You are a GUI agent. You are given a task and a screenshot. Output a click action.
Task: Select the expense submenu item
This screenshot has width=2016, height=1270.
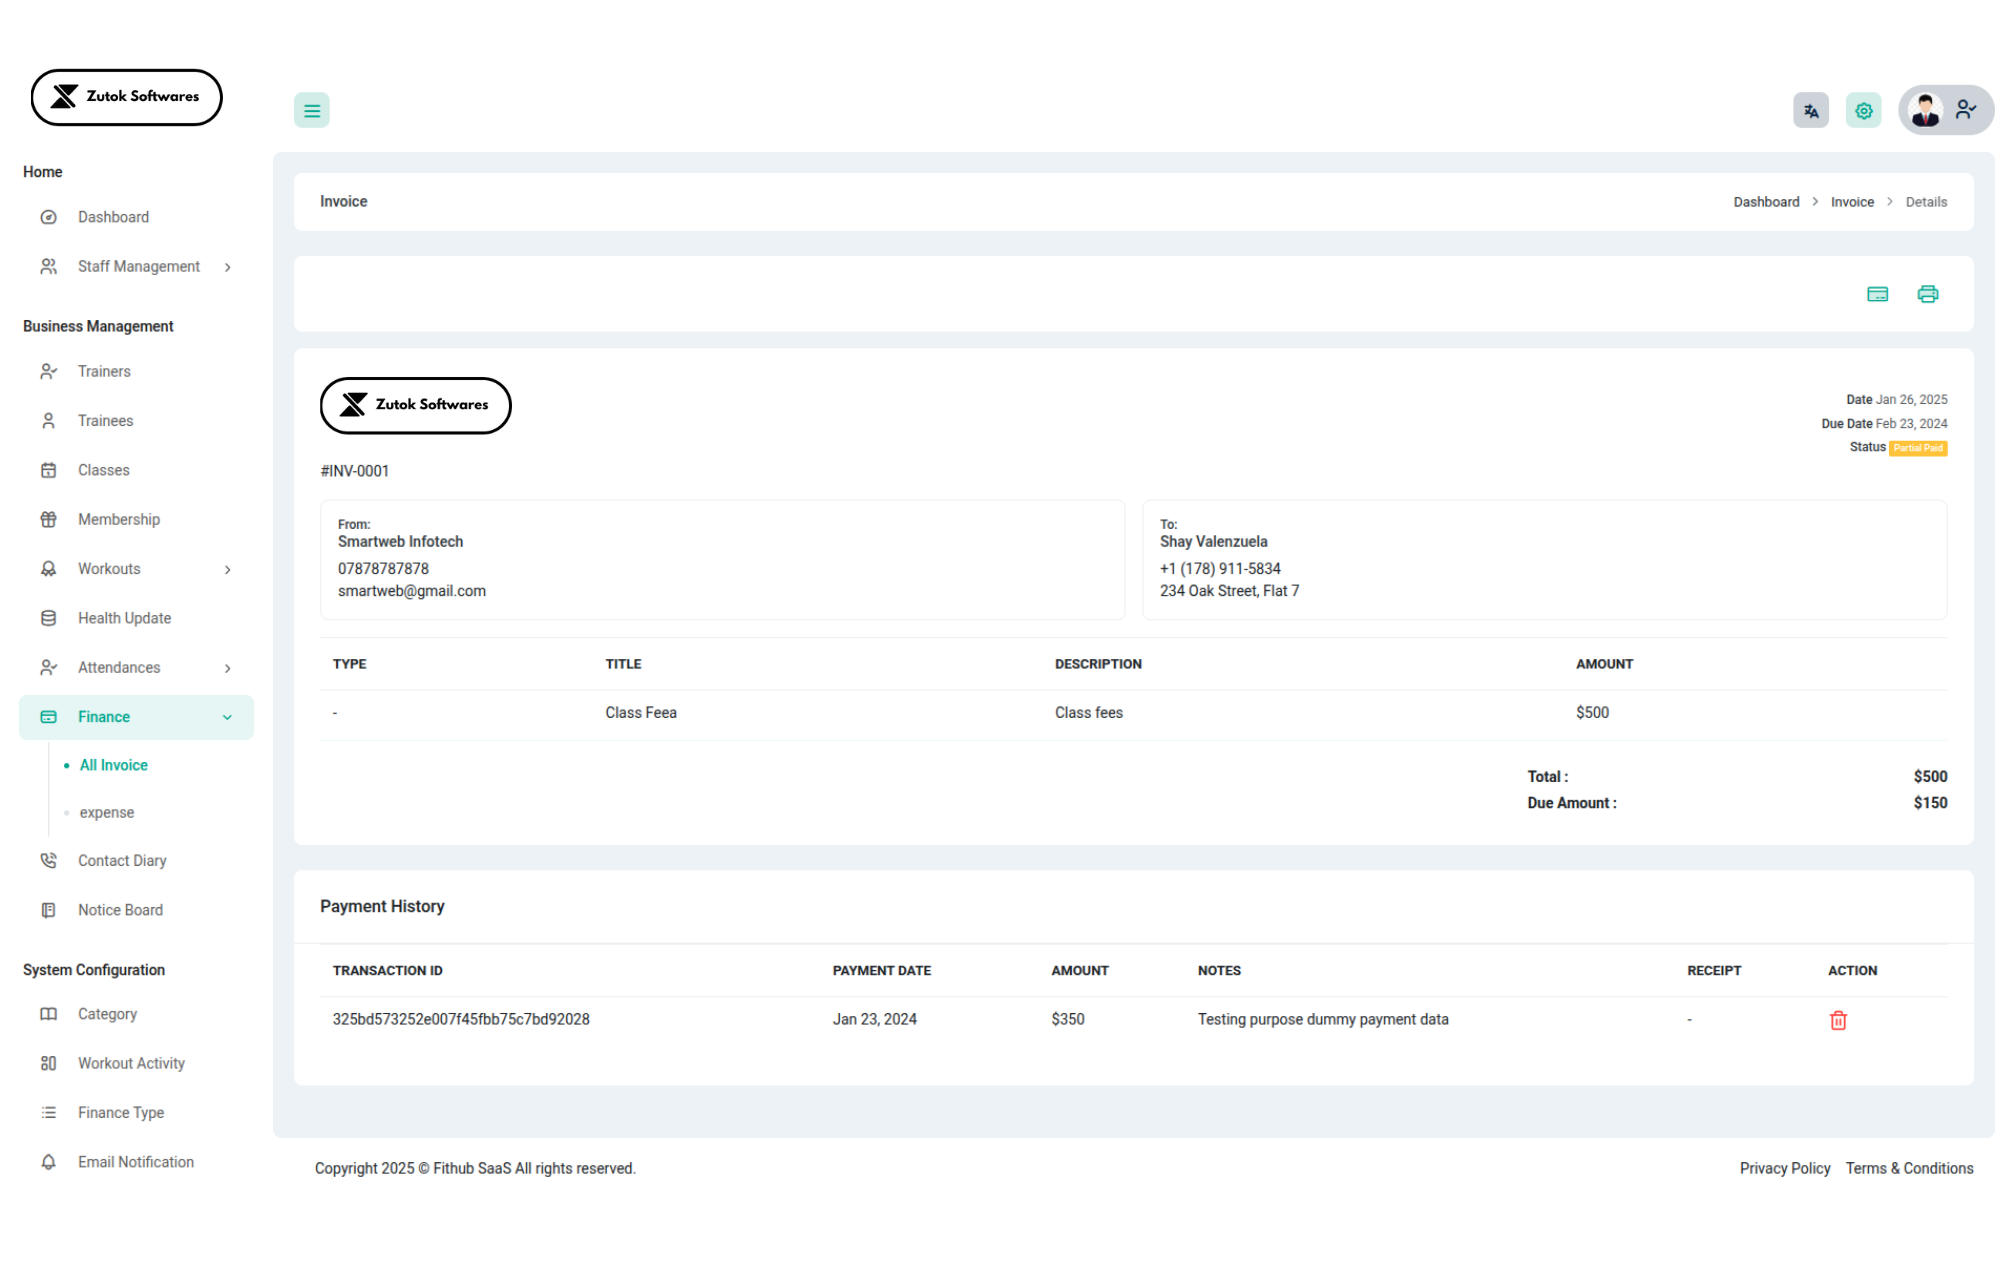tap(107, 813)
